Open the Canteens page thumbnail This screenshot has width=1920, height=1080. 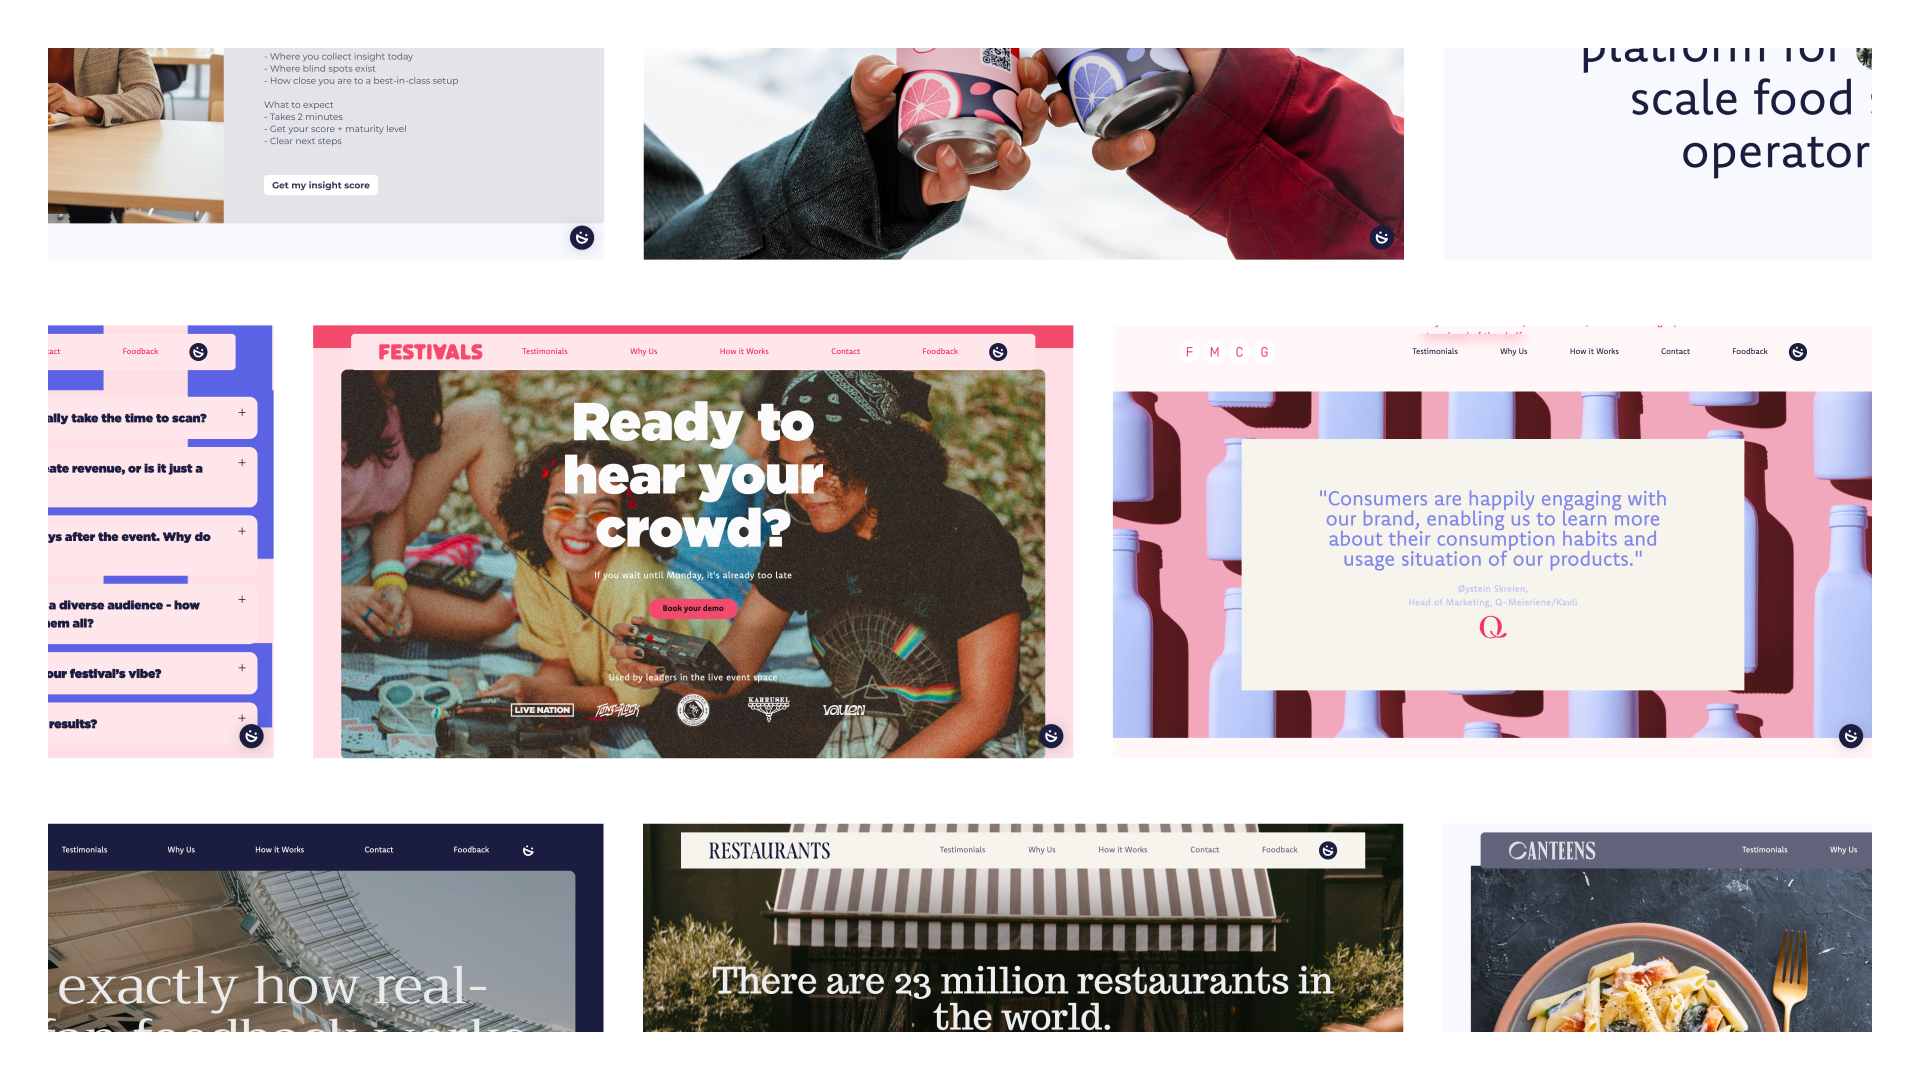point(1657,928)
